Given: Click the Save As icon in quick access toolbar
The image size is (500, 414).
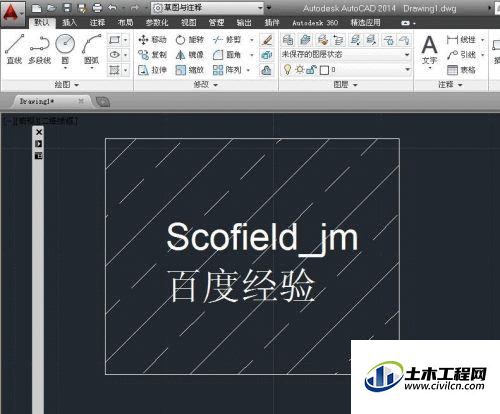Looking at the screenshot, I should (82, 8).
